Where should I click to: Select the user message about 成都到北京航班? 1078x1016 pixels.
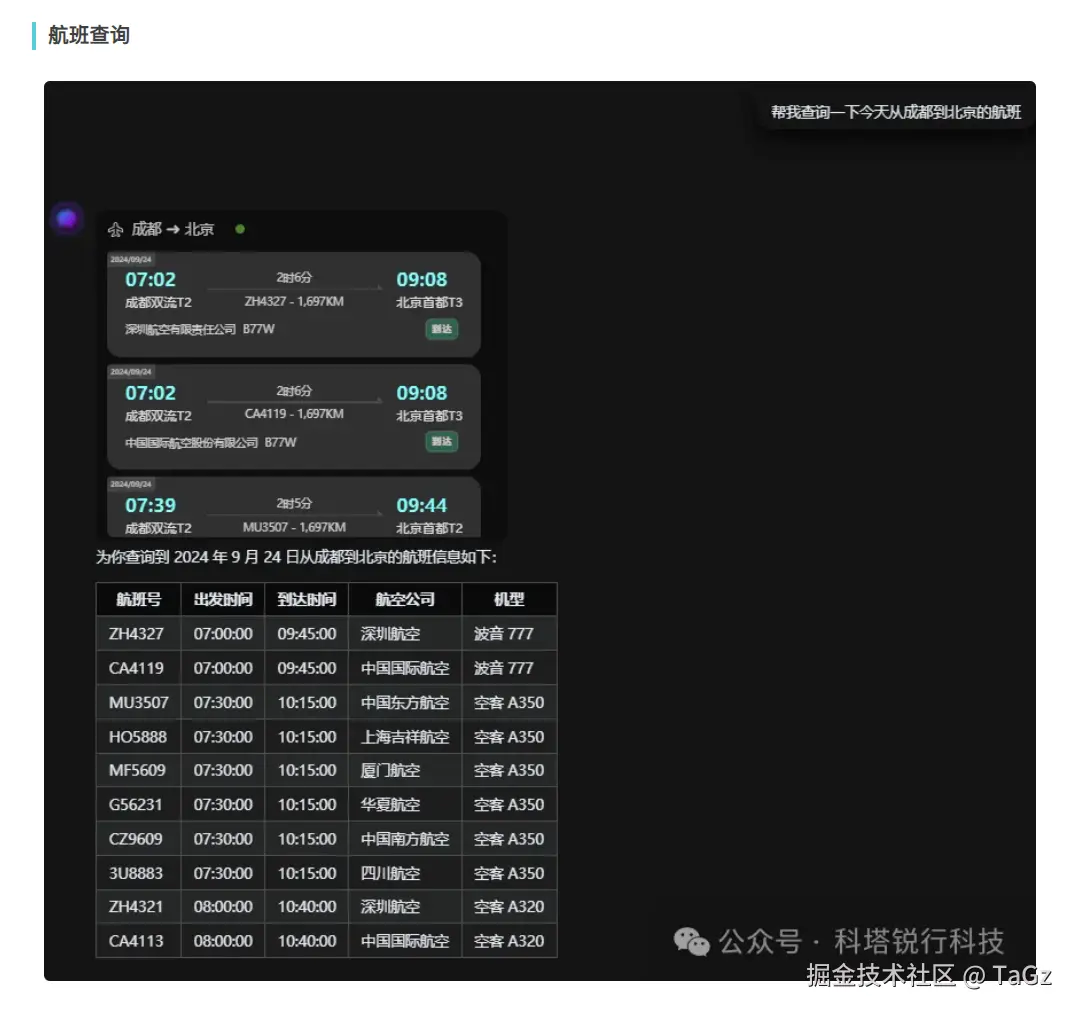pos(896,112)
